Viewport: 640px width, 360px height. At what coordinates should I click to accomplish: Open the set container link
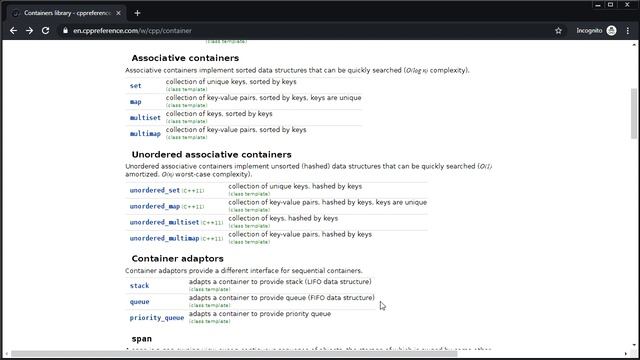[x=136, y=86]
